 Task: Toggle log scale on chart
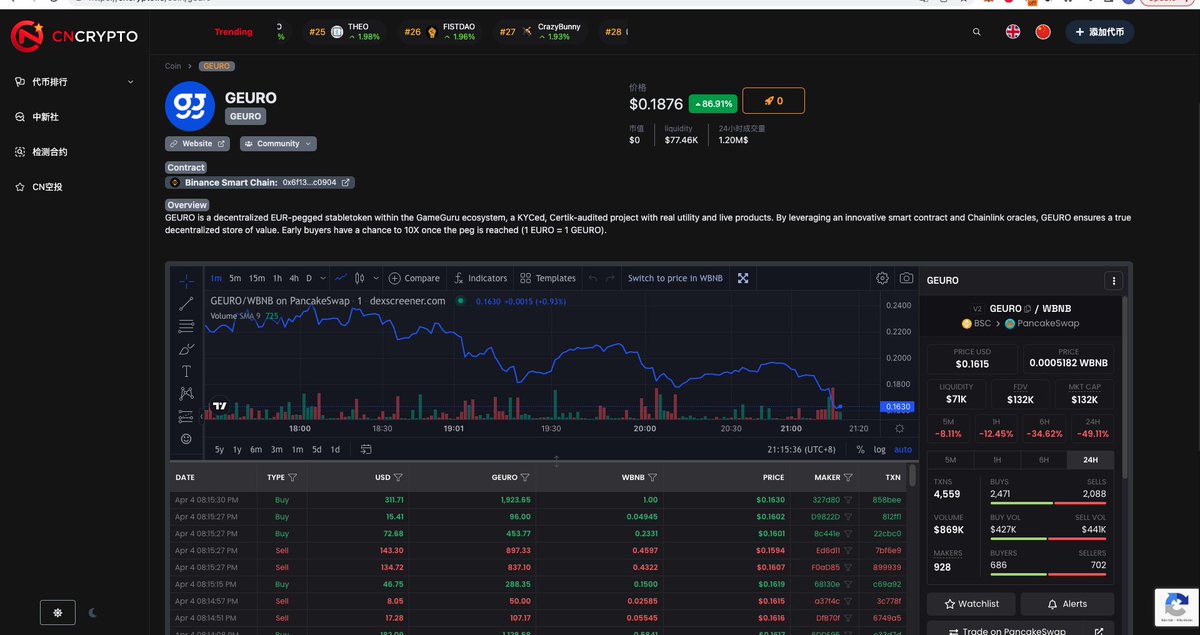[880, 449]
